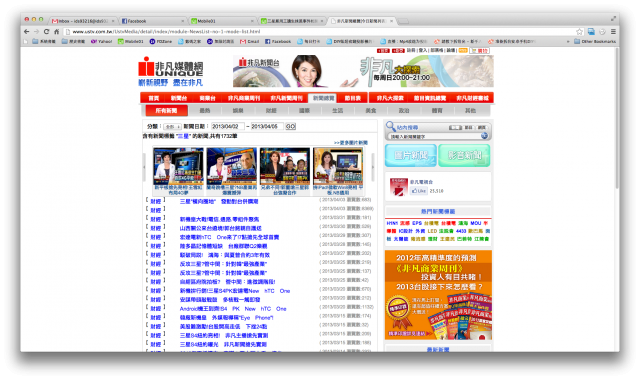Select the 美食 news category tab
Image resolution: width=640 pixels, height=380 pixels.
tap(371, 111)
